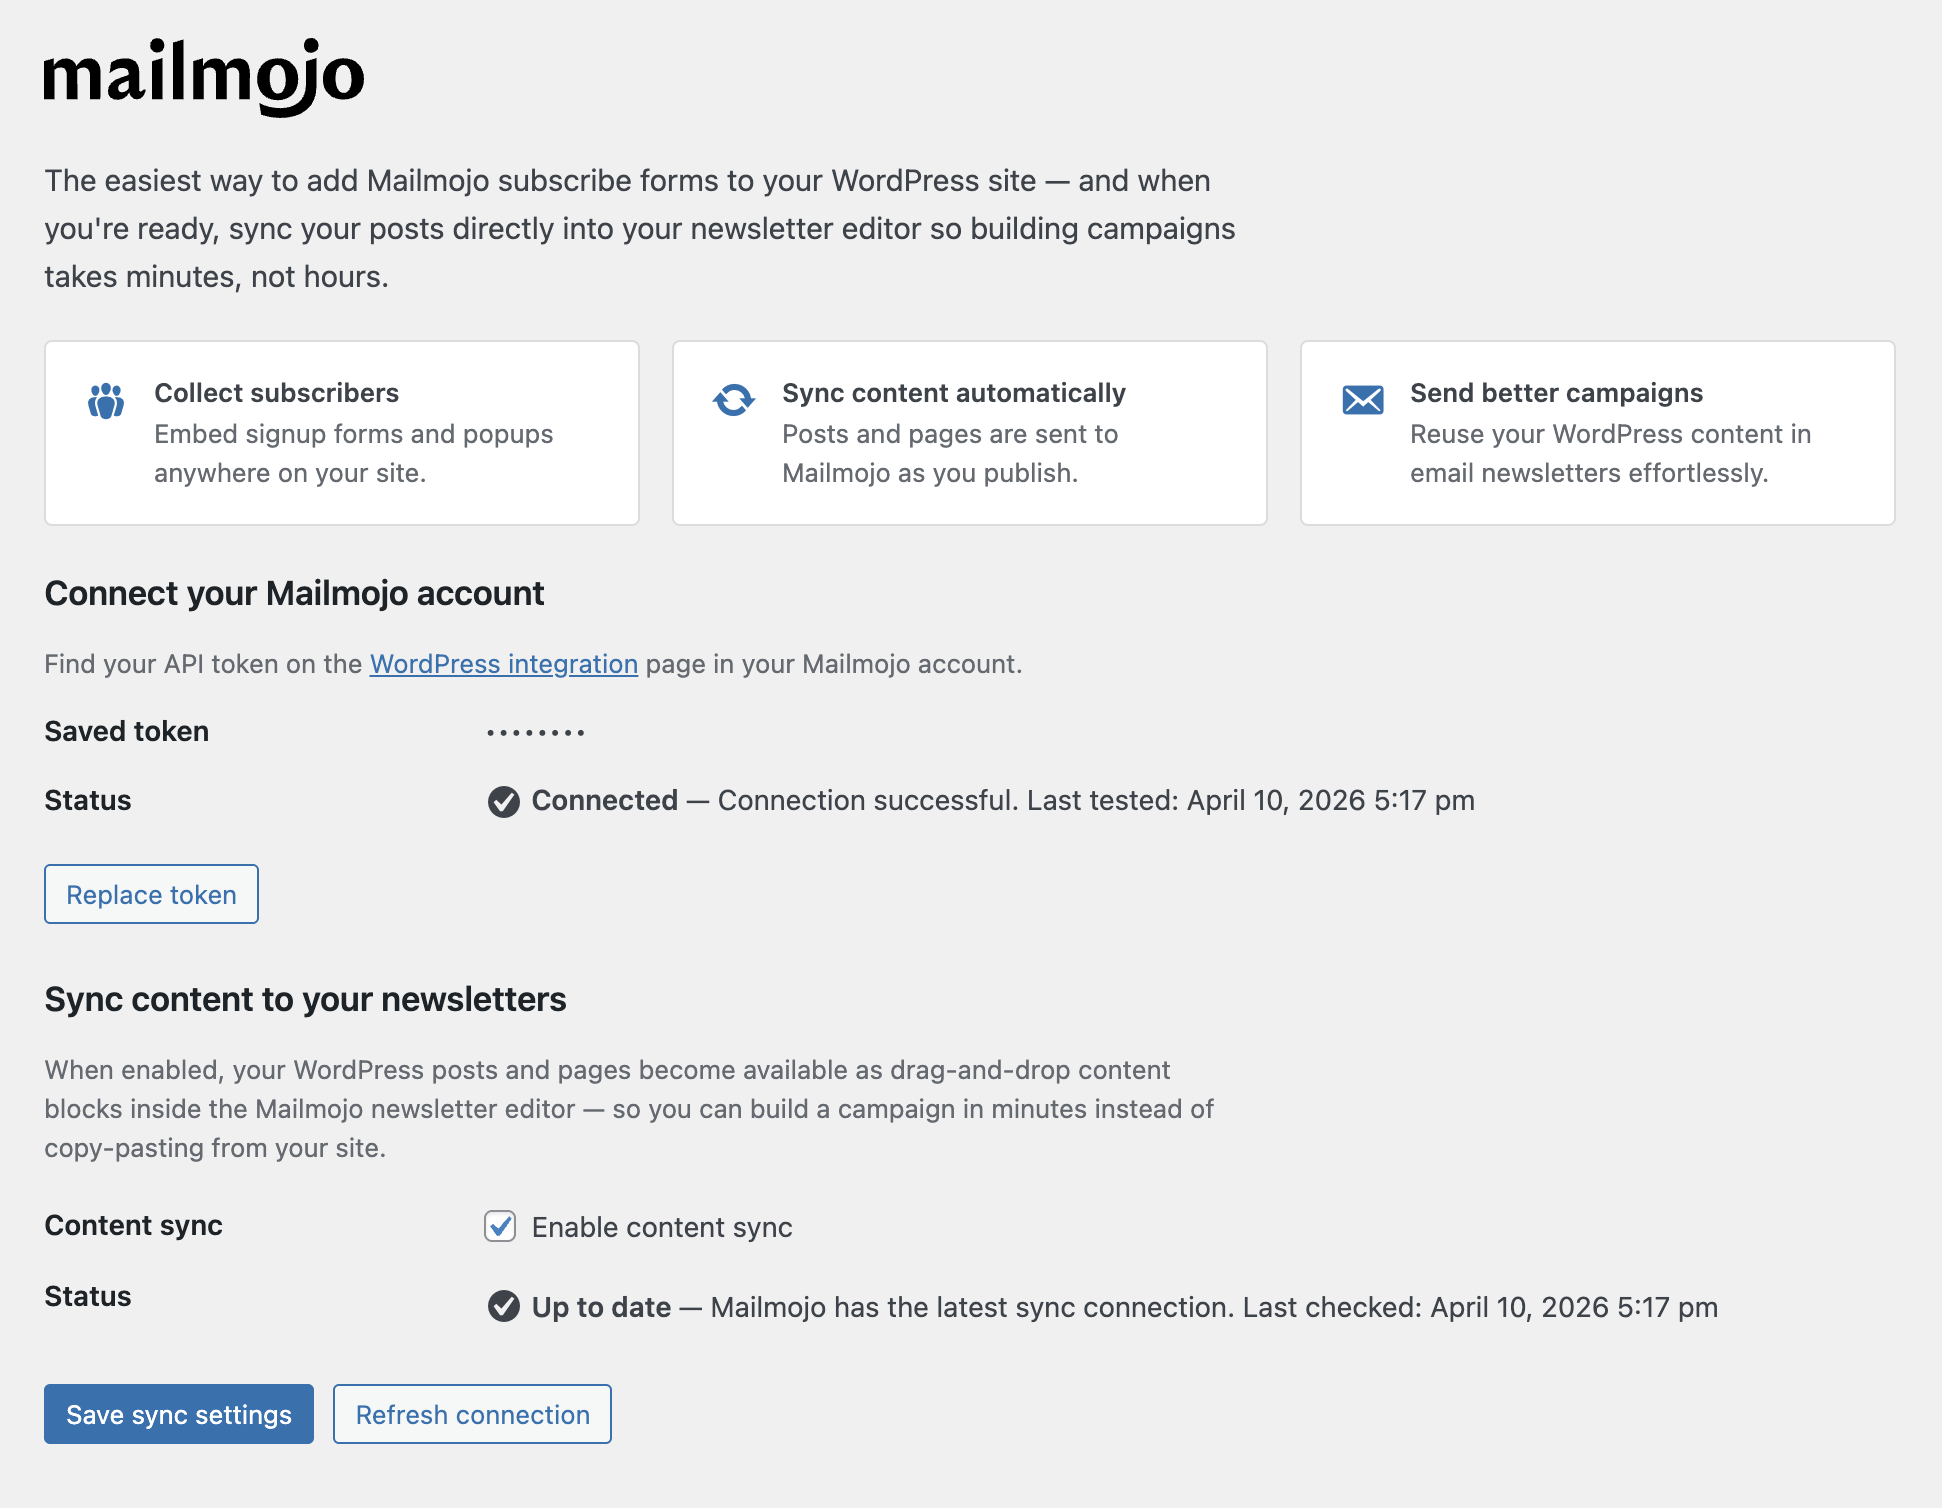Click the Connect your Mailmojo account heading

pyautogui.click(x=294, y=594)
